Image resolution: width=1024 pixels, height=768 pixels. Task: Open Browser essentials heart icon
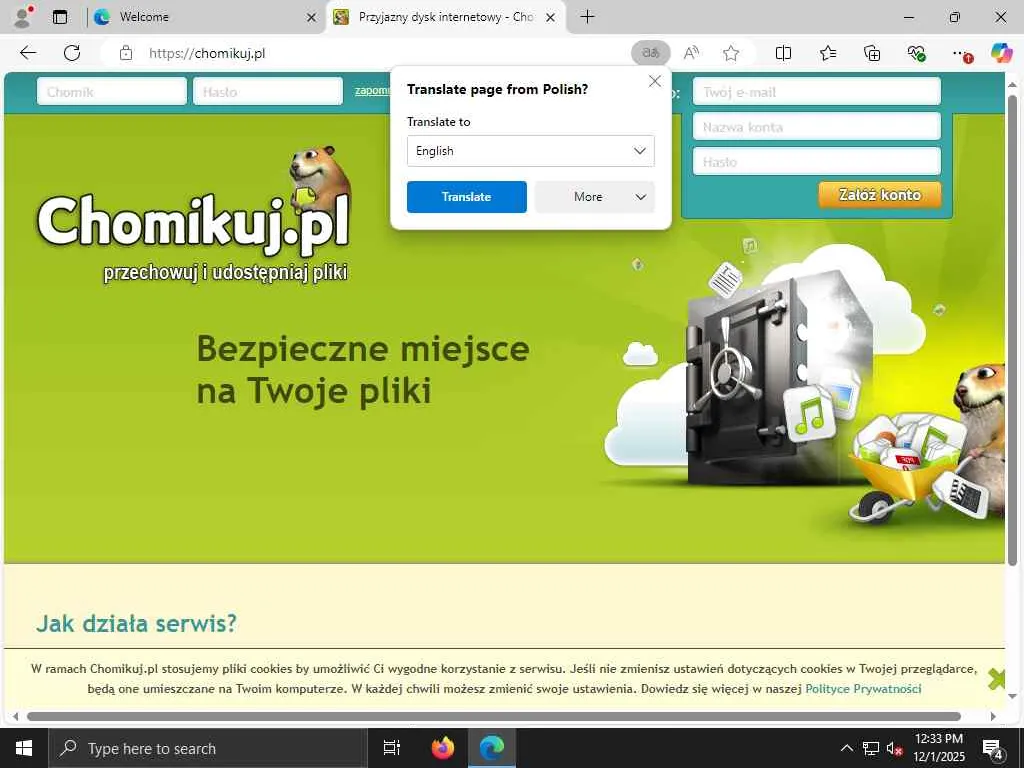coord(916,53)
